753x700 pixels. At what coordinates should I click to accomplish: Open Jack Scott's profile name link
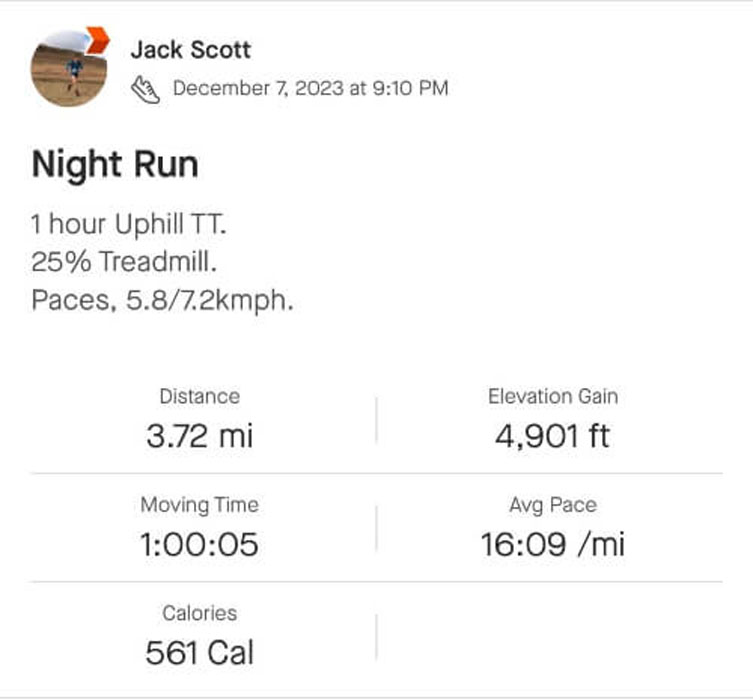point(190,49)
